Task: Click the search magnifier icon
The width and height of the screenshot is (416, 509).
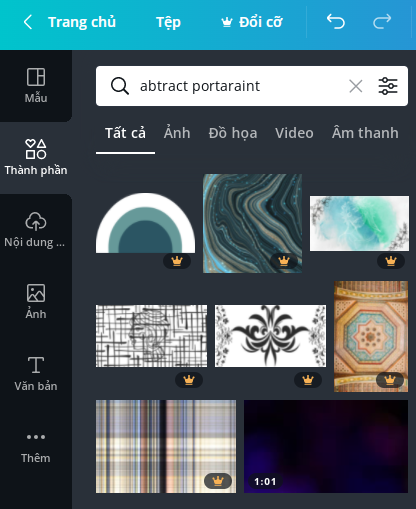Action: coord(120,86)
